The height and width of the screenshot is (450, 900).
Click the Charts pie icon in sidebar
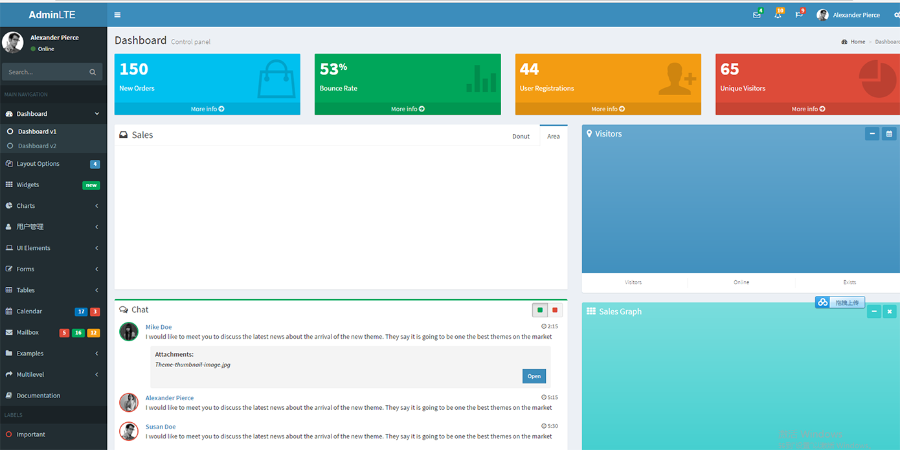pos(9,205)
